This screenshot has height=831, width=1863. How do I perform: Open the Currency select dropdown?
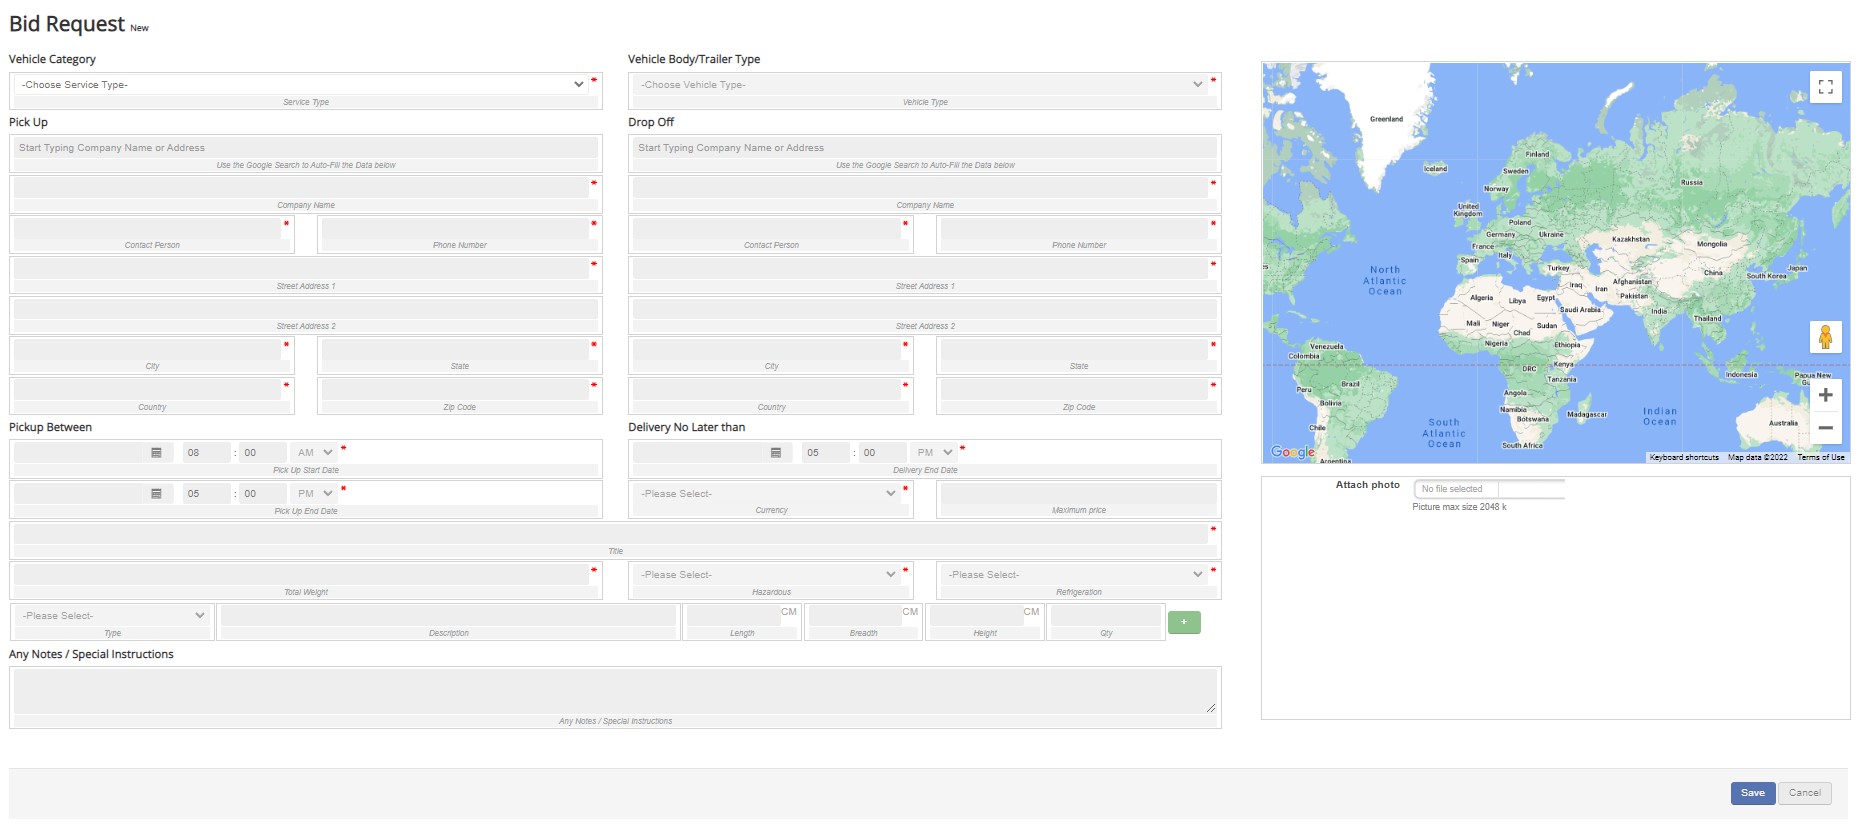point(768,494)
